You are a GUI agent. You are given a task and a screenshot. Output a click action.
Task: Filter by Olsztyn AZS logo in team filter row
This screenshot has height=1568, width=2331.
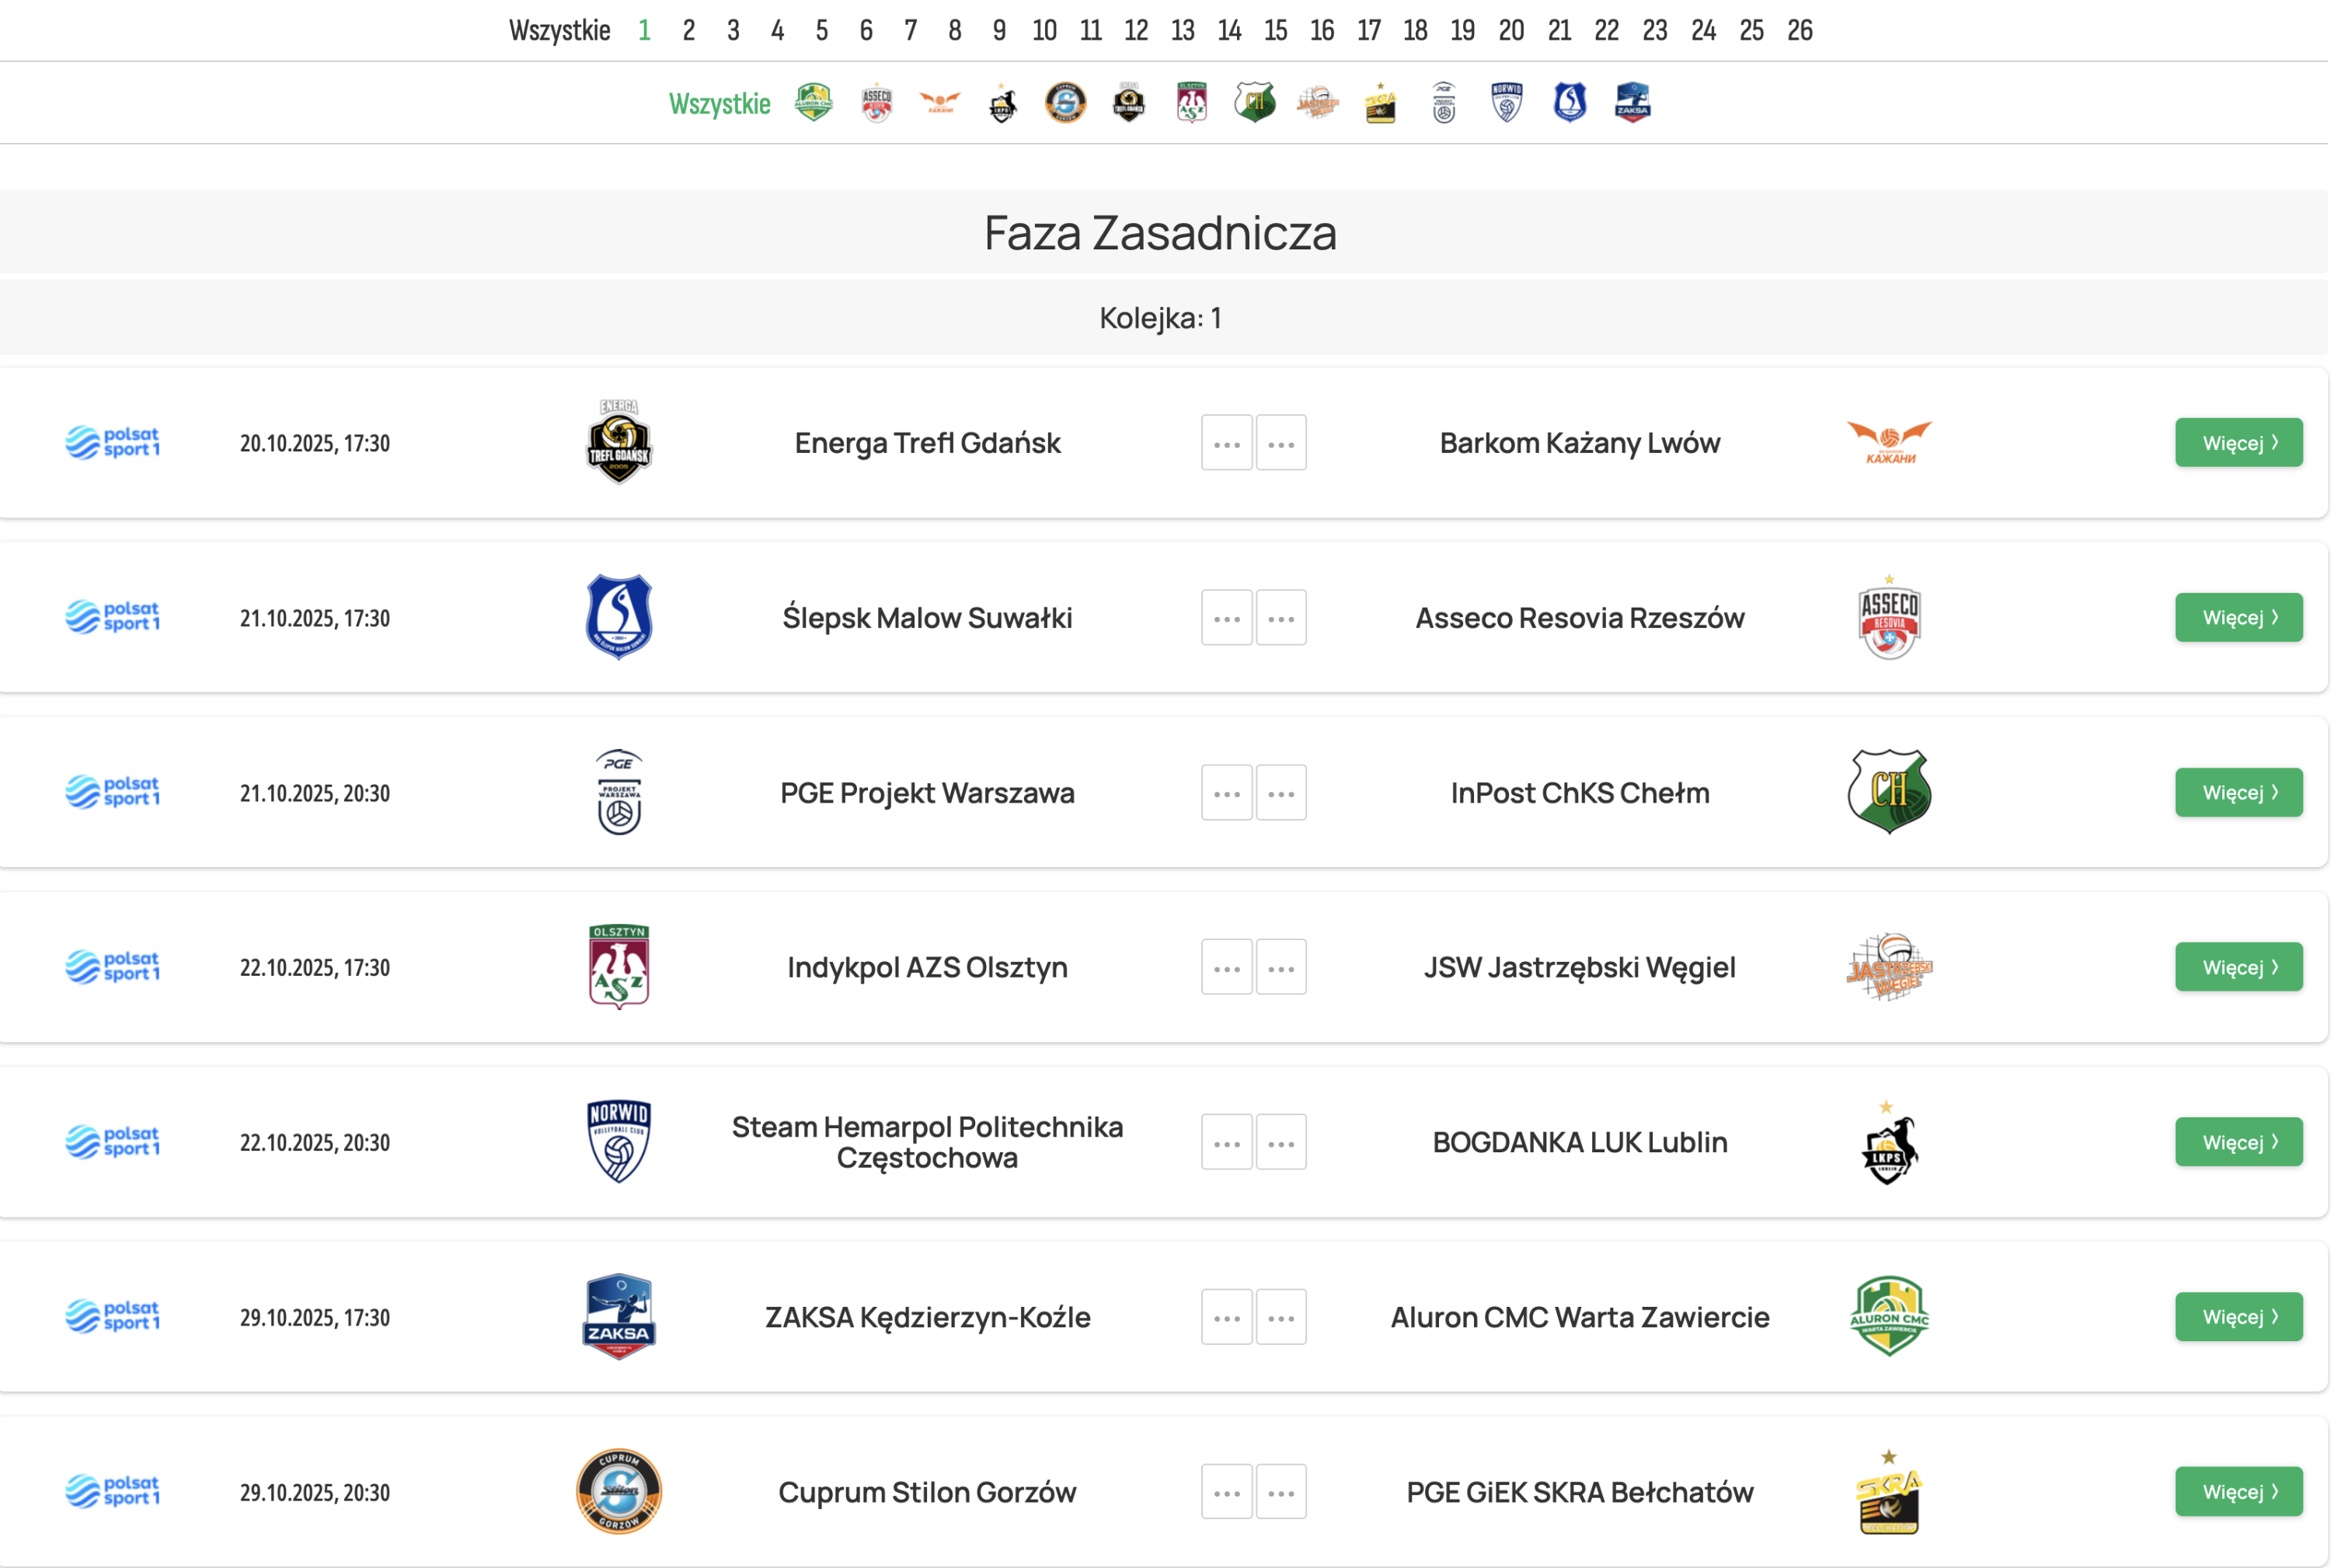tap(1191, 103)
